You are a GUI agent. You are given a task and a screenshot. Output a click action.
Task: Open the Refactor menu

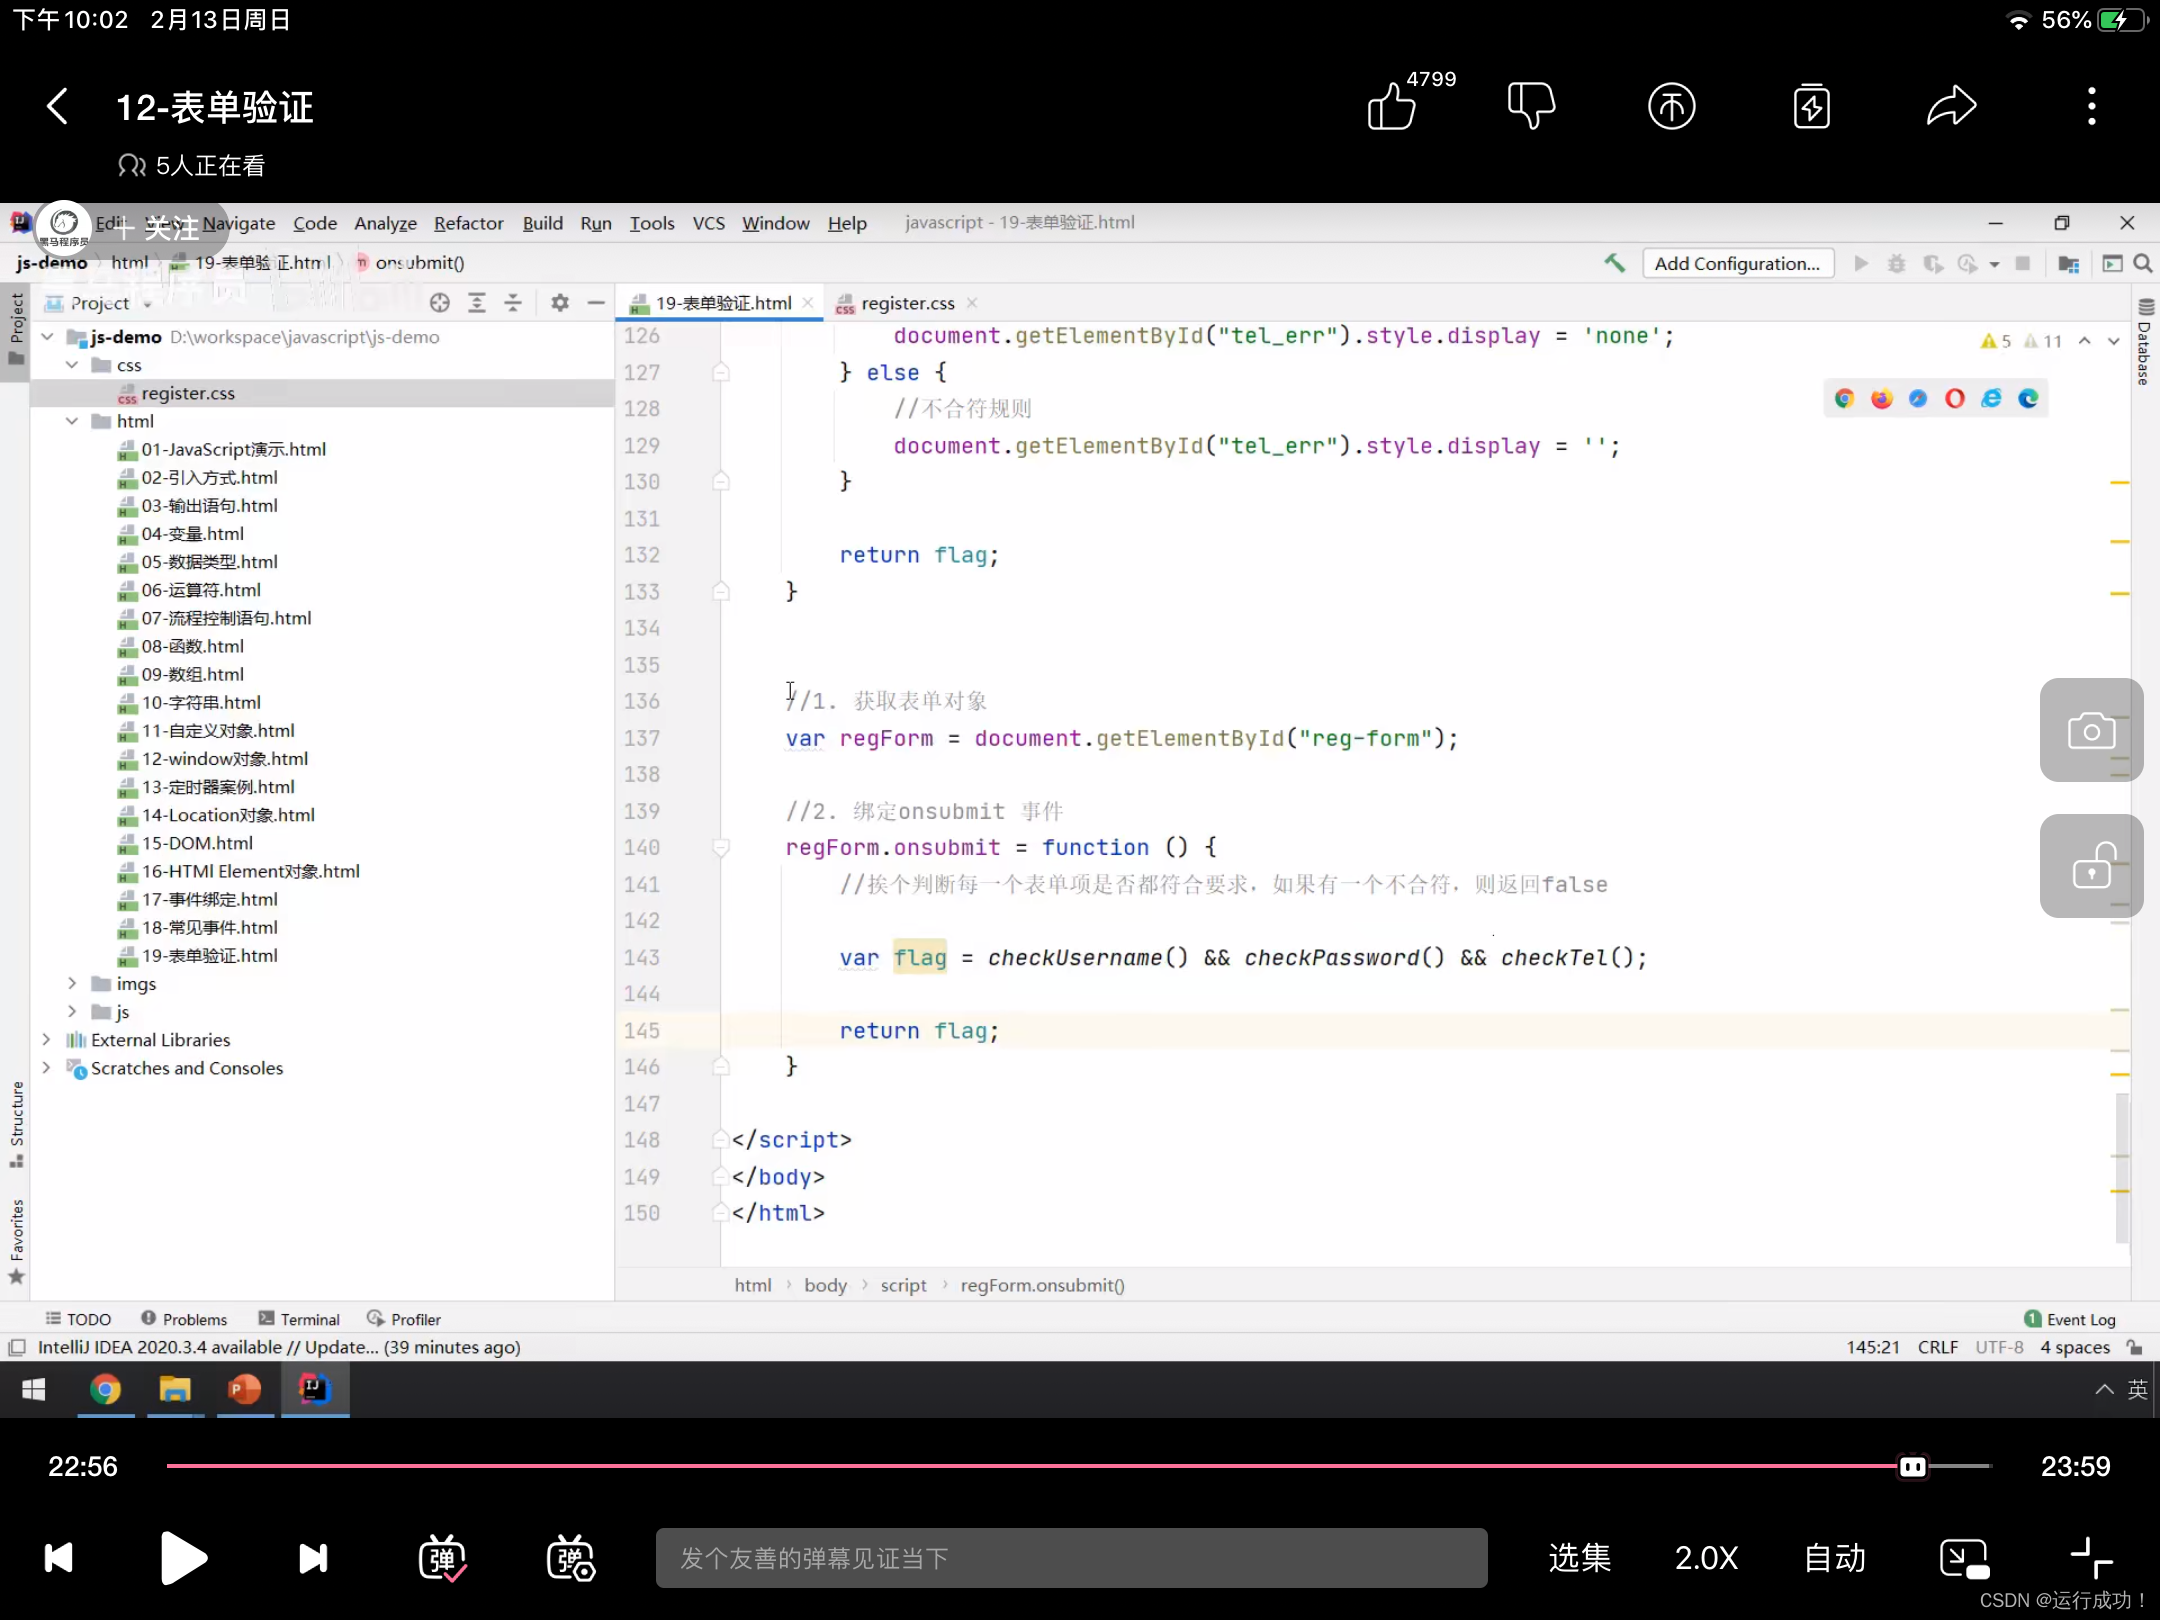[x=468, y=223]
